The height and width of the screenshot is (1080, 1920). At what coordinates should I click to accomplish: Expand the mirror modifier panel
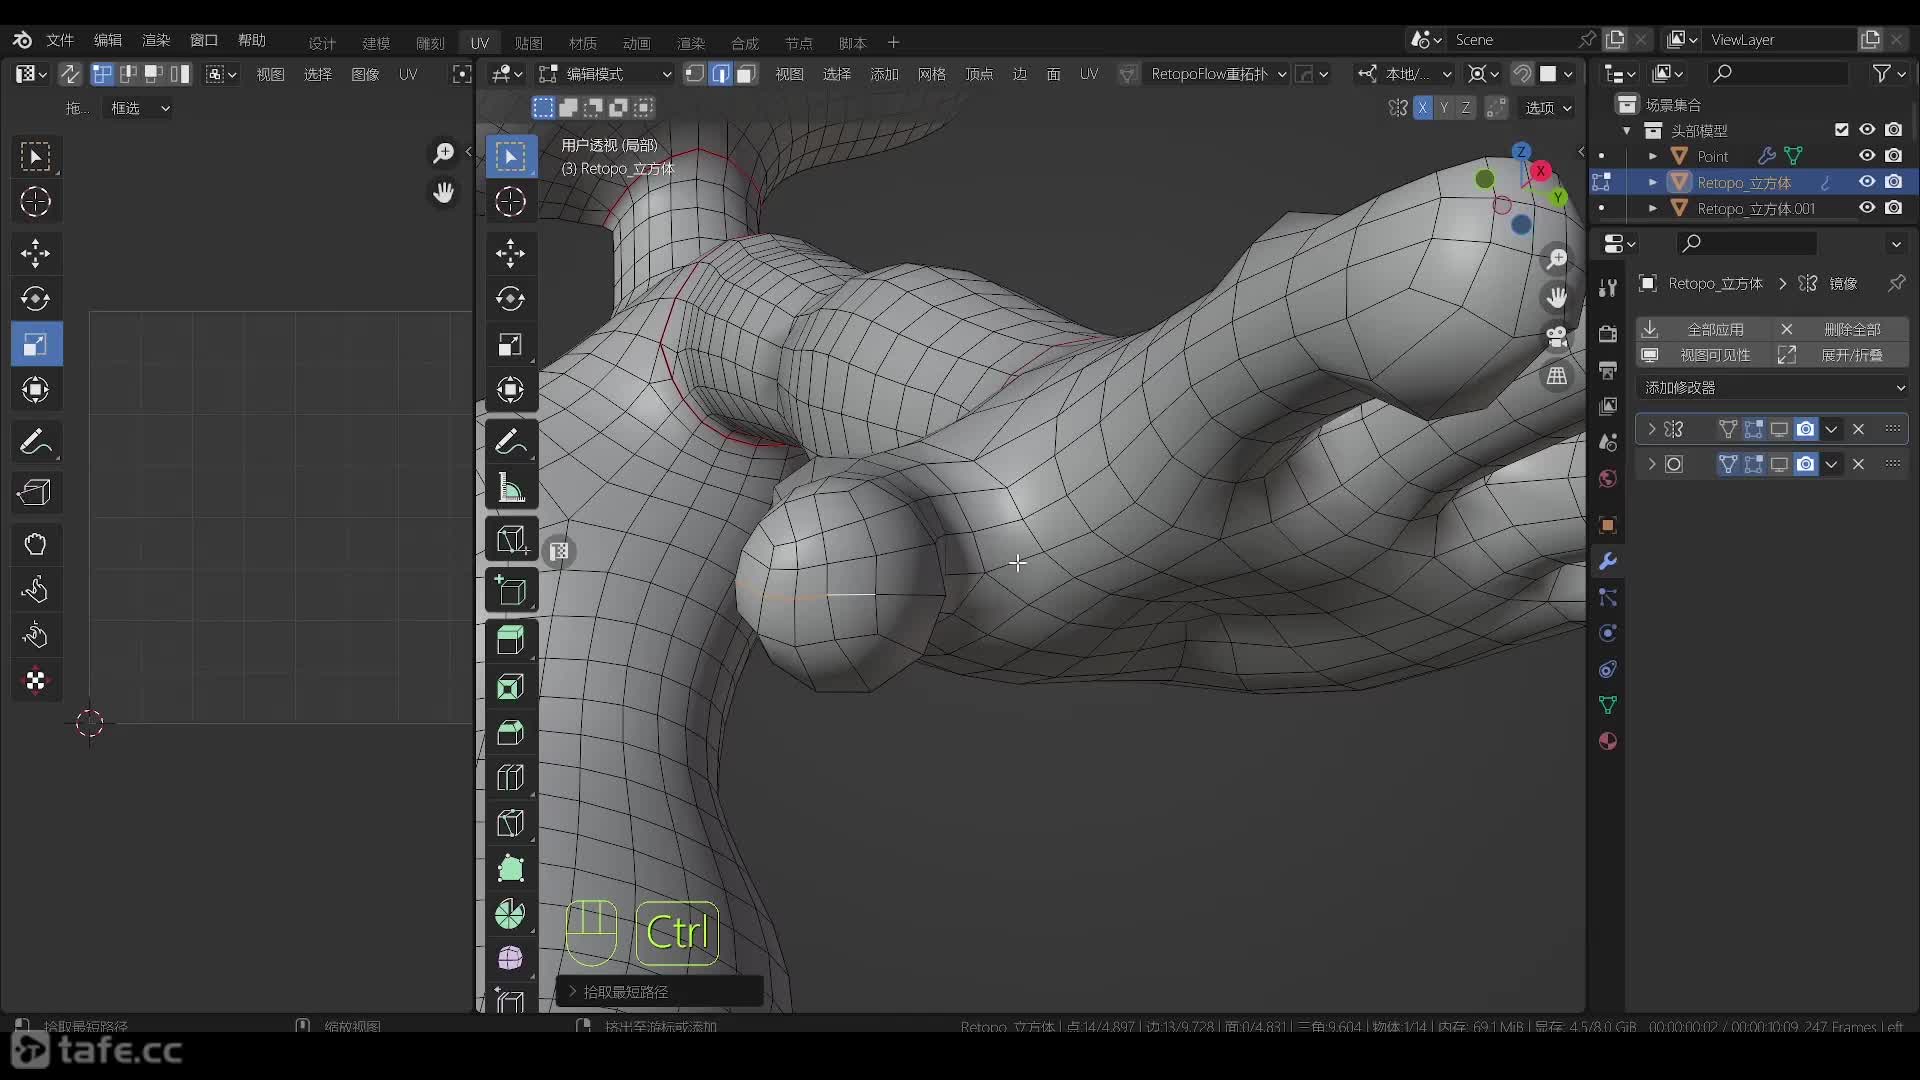tap(1651, 429)
